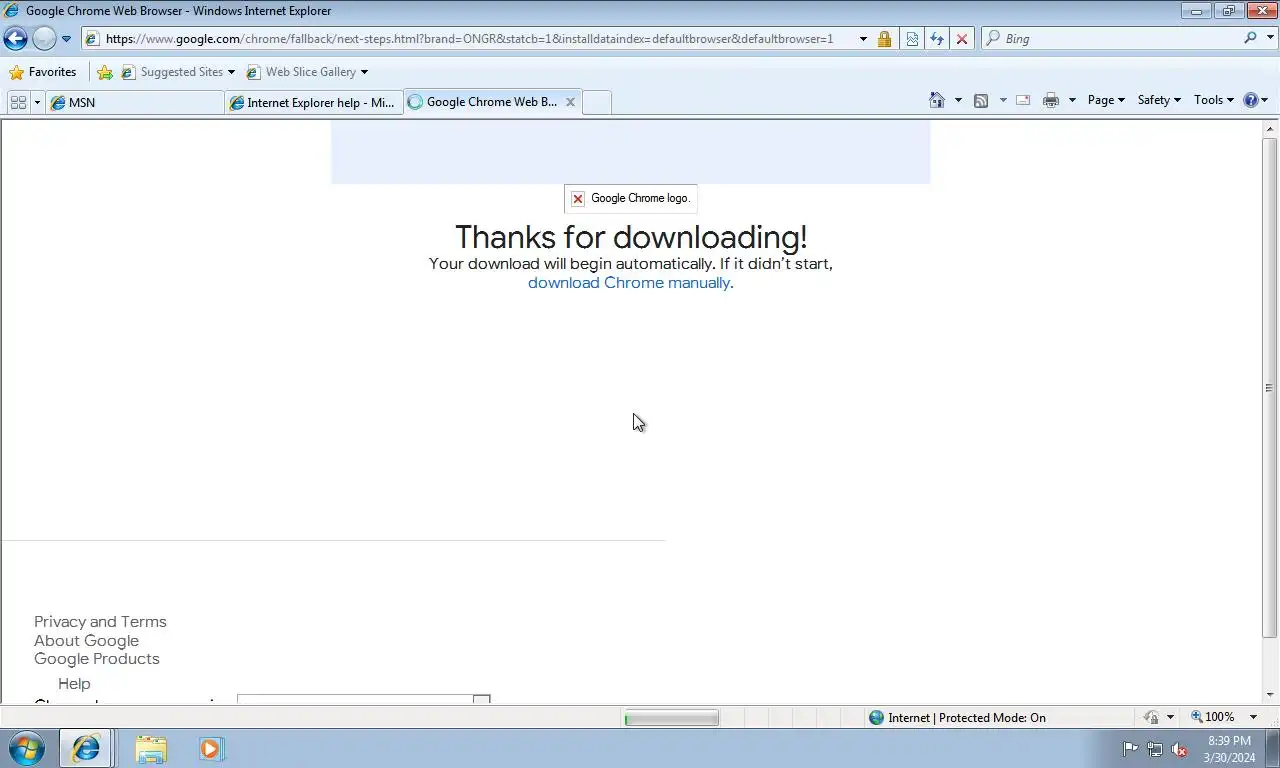
Task: Open About Google link
Action: click(86, 641)
